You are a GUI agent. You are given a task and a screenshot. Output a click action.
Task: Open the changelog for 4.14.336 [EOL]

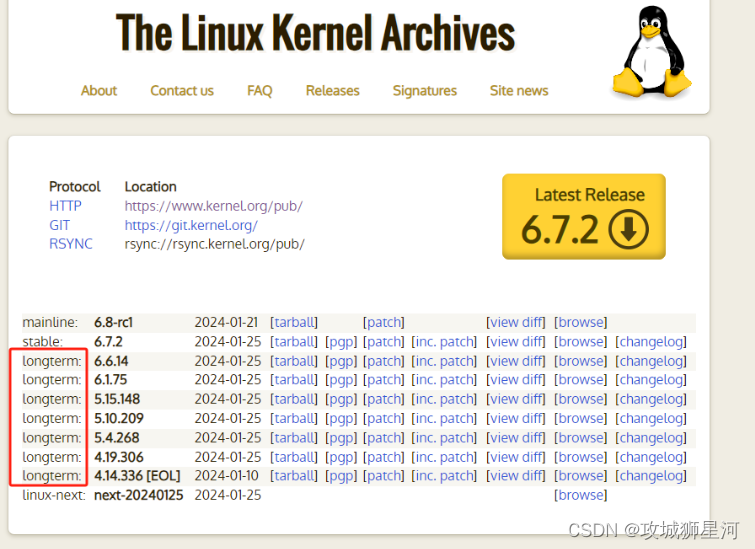651,476
